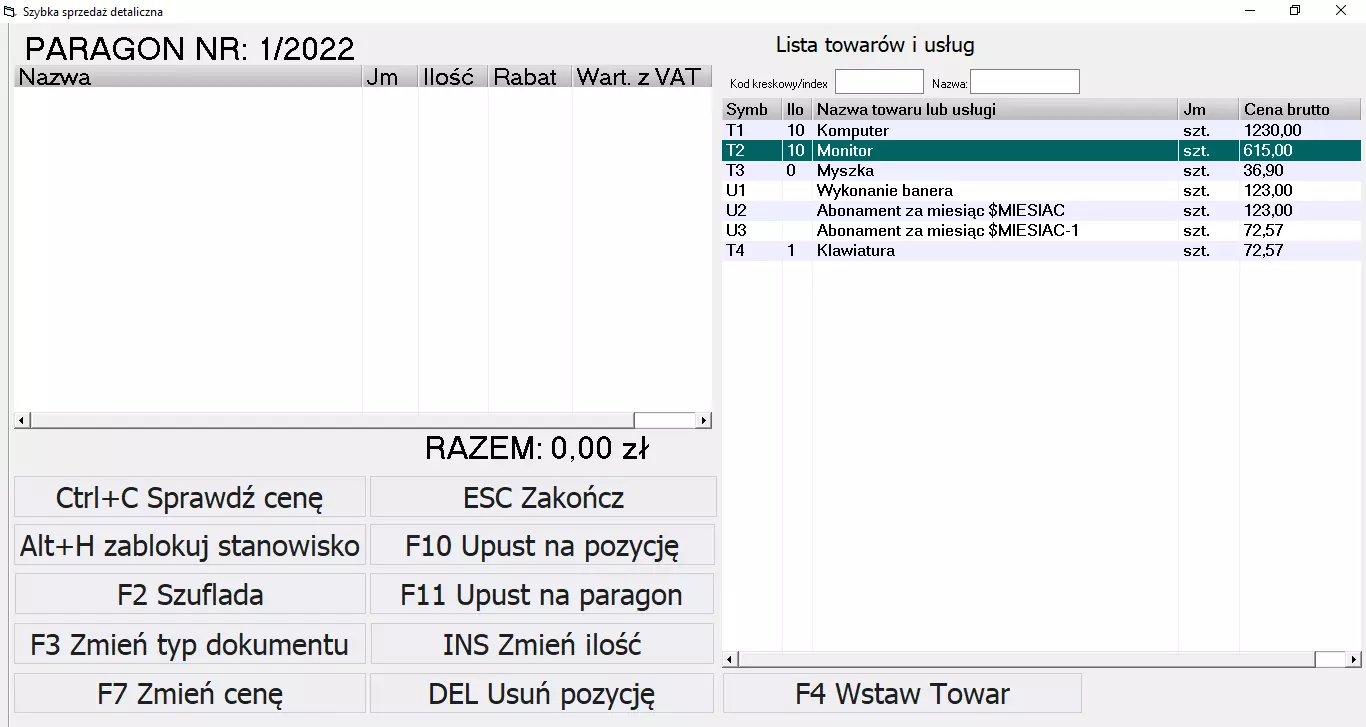The width and height of the screenshot is (1366, 727).
Task: Click the Nazwa search input field
Action: 1024,82
